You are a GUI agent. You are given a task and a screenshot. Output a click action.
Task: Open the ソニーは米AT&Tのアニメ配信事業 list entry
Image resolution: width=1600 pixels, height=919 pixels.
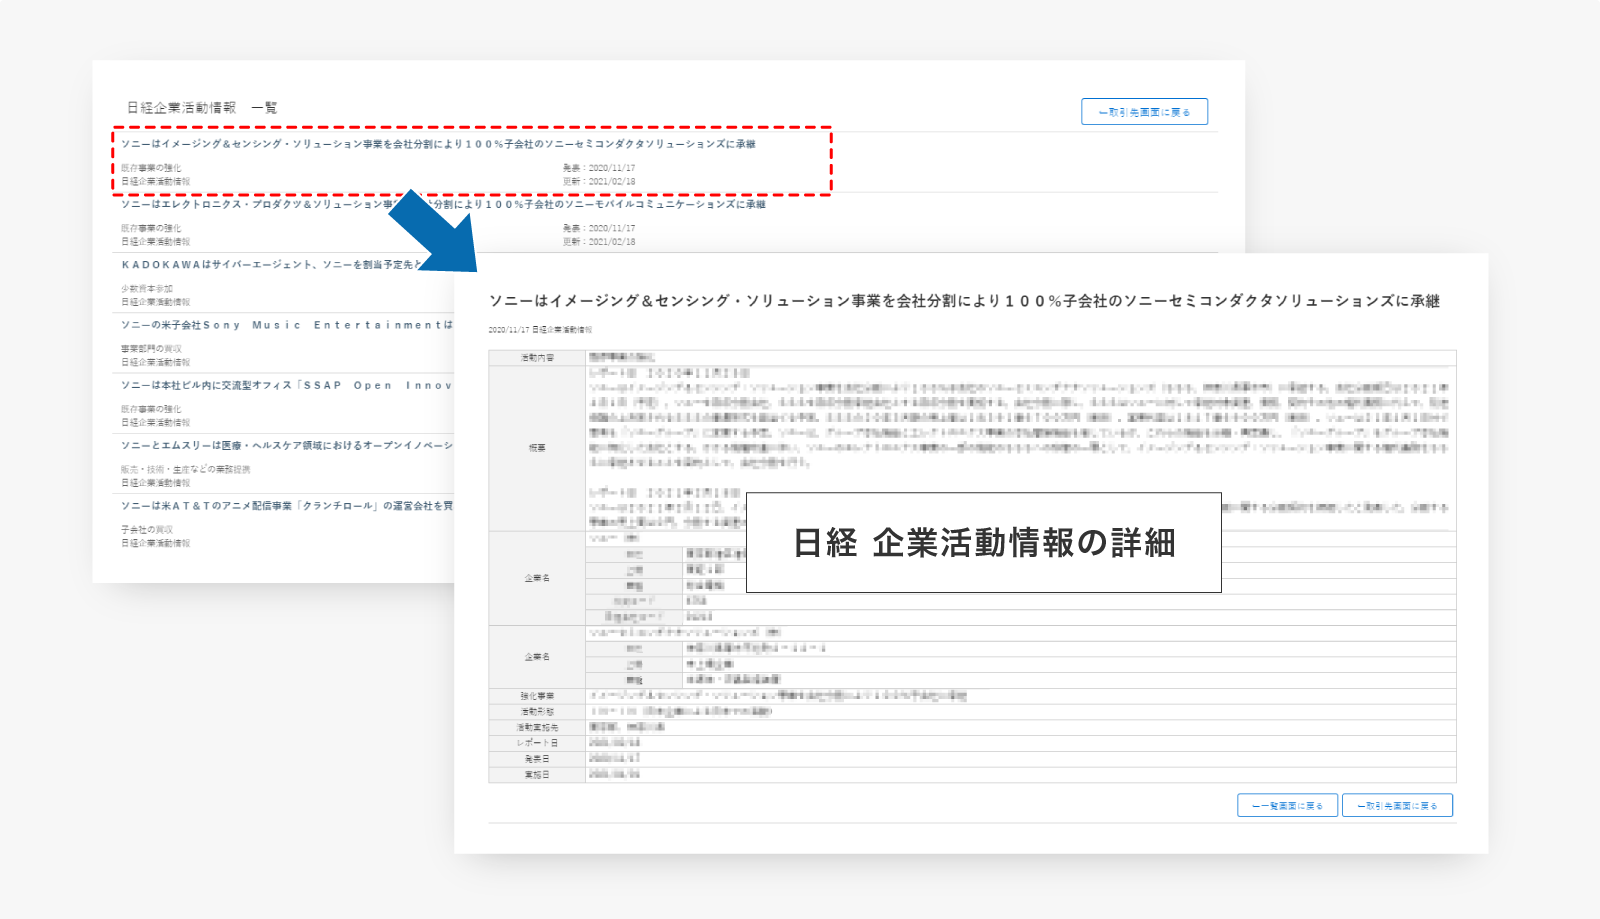287,506
